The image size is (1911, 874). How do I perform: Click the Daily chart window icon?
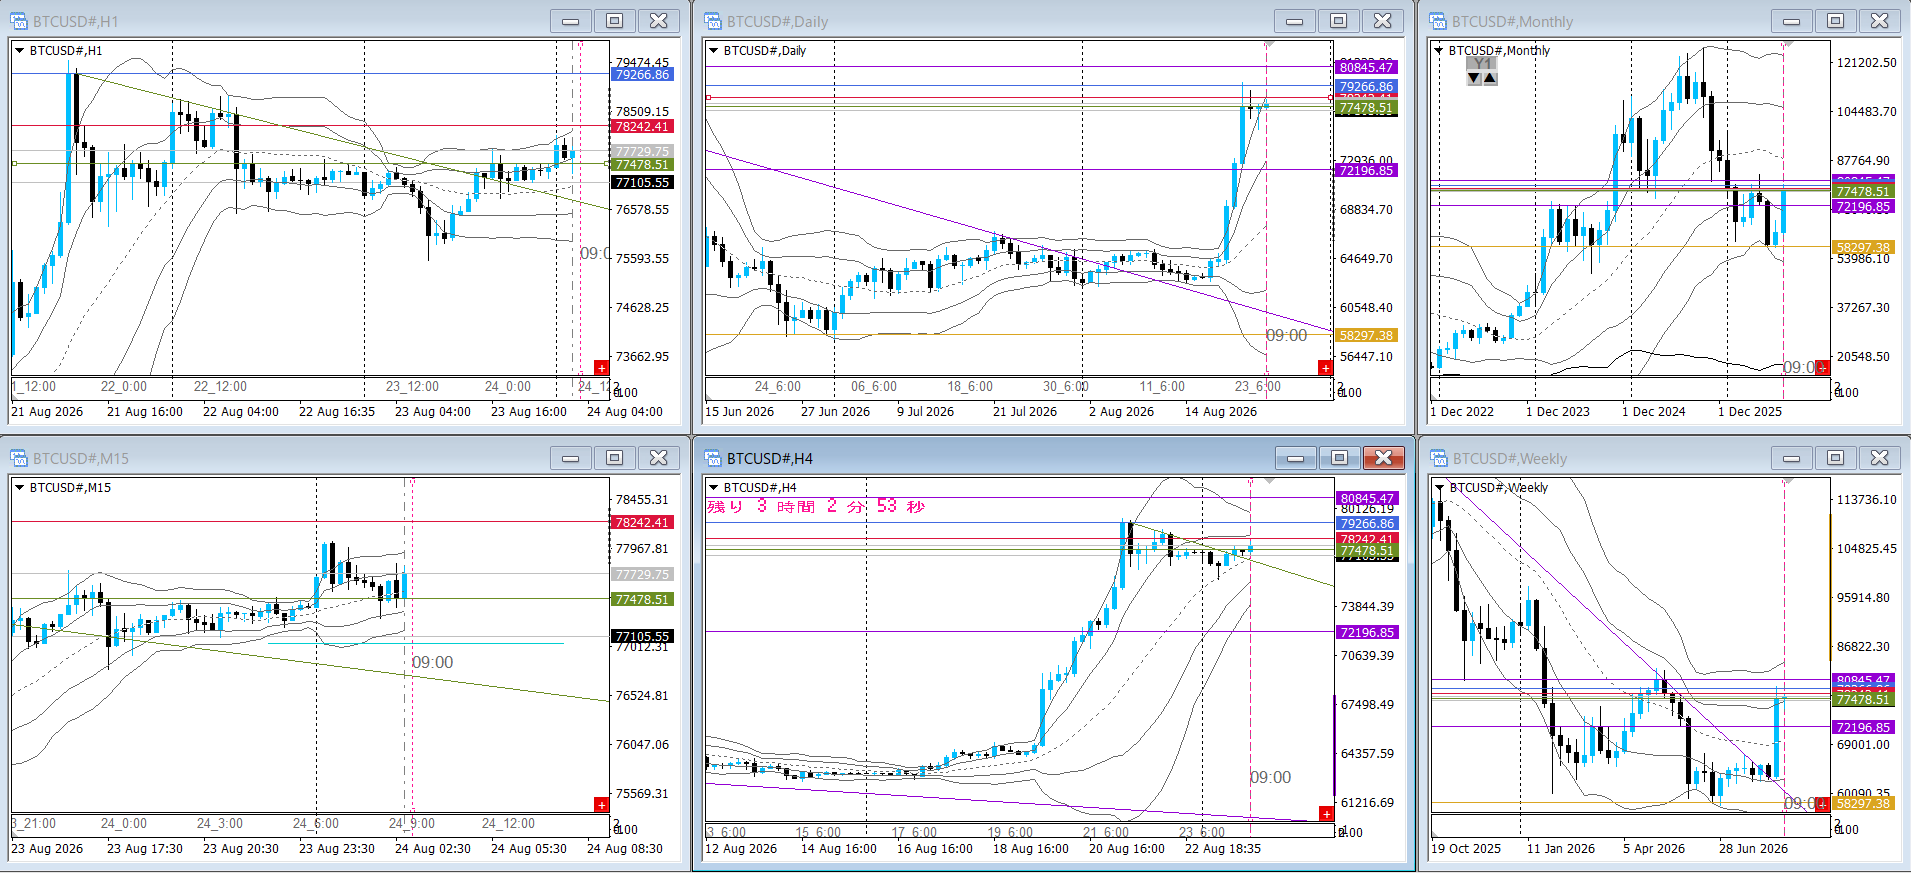[x=713, y=21]
